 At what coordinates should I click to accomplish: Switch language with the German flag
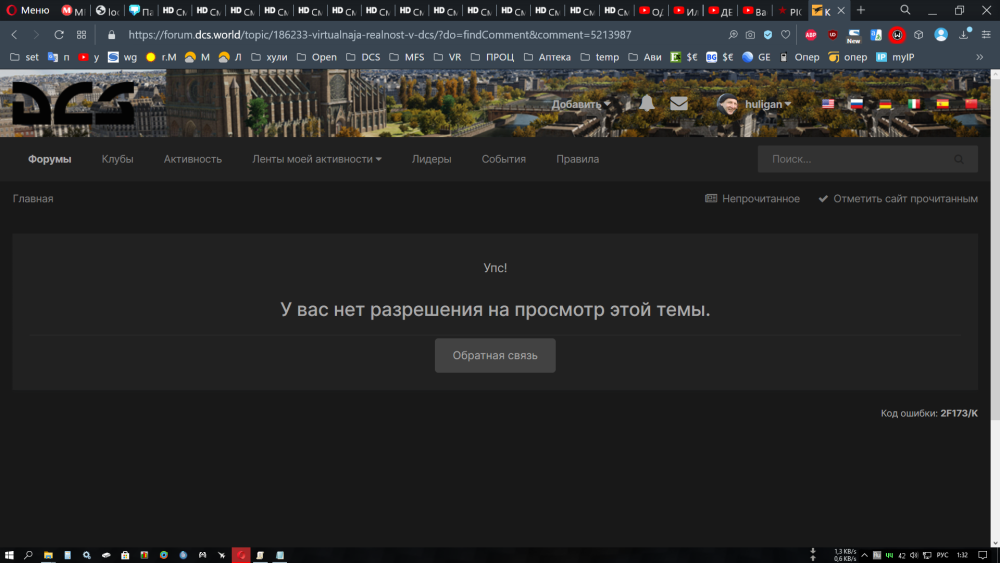pos(885,103)
